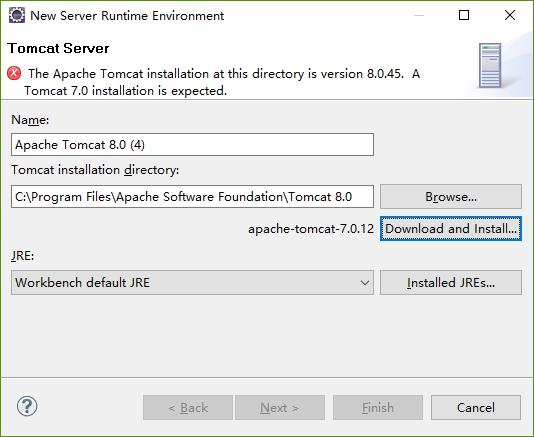Close the dialog with the X button
The width and height of the screenshot is (534, 437).
[x=510, y=15]
